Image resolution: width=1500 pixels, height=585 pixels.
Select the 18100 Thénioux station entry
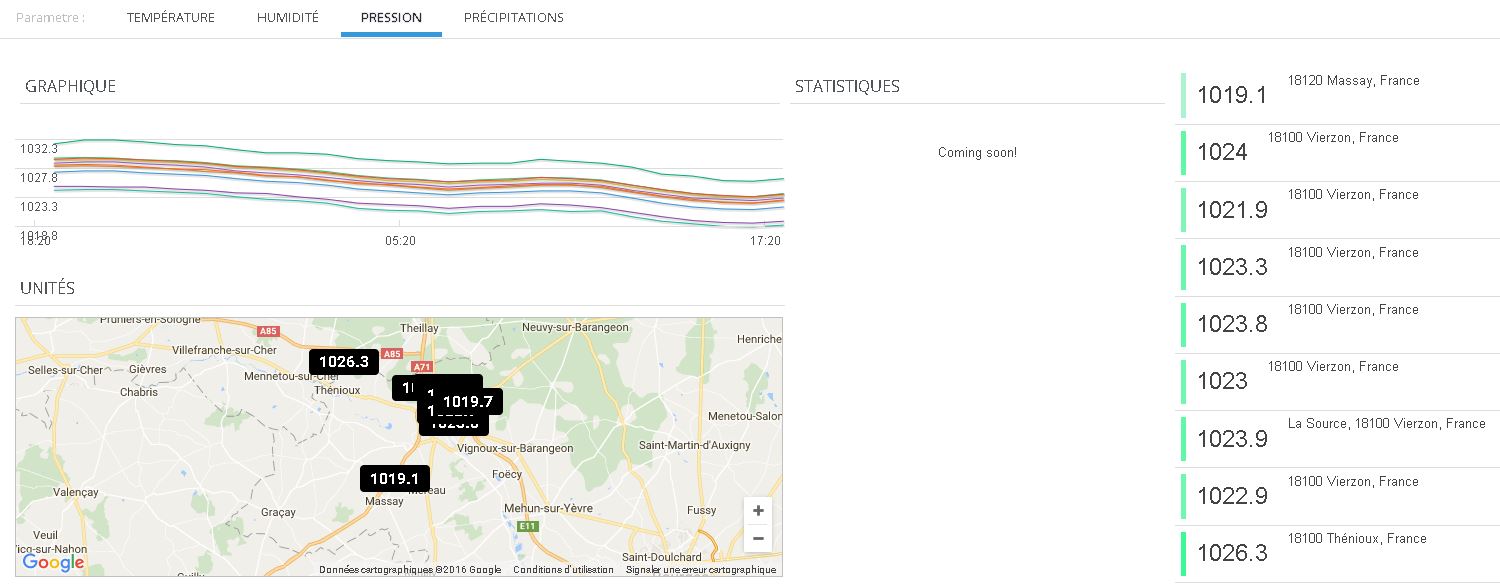click(x=1338, y=553)
